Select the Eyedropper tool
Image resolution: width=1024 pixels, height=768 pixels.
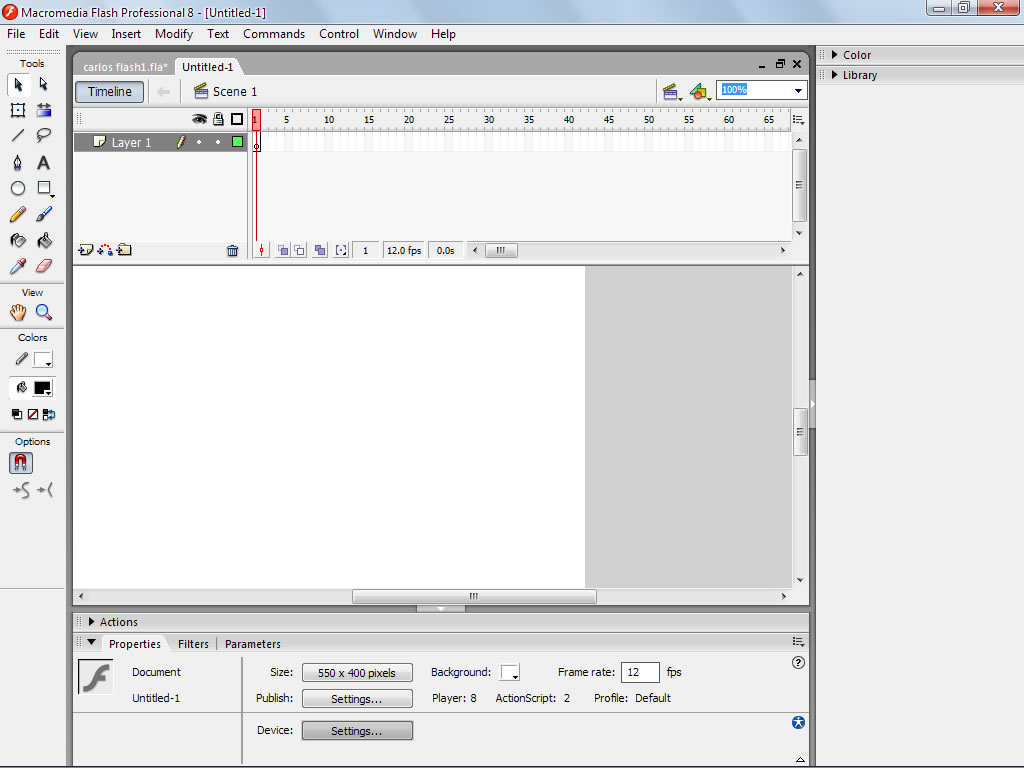tap(18, 266)
